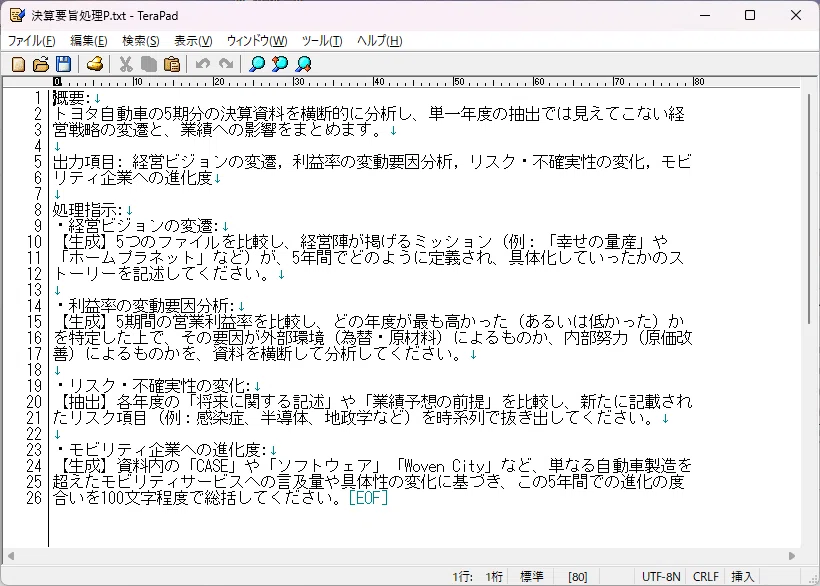This screenshot has height=586, width=820.
Task: Click line number 1 in the gutter
Action: click(38, 98)
